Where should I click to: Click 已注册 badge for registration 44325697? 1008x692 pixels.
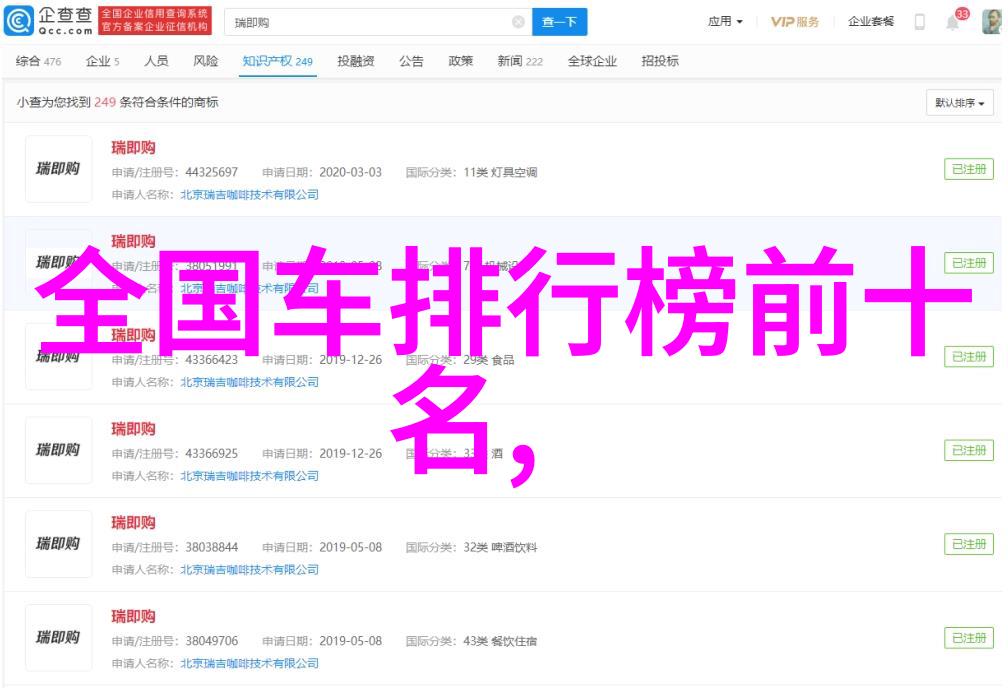[x=969, y=169]
